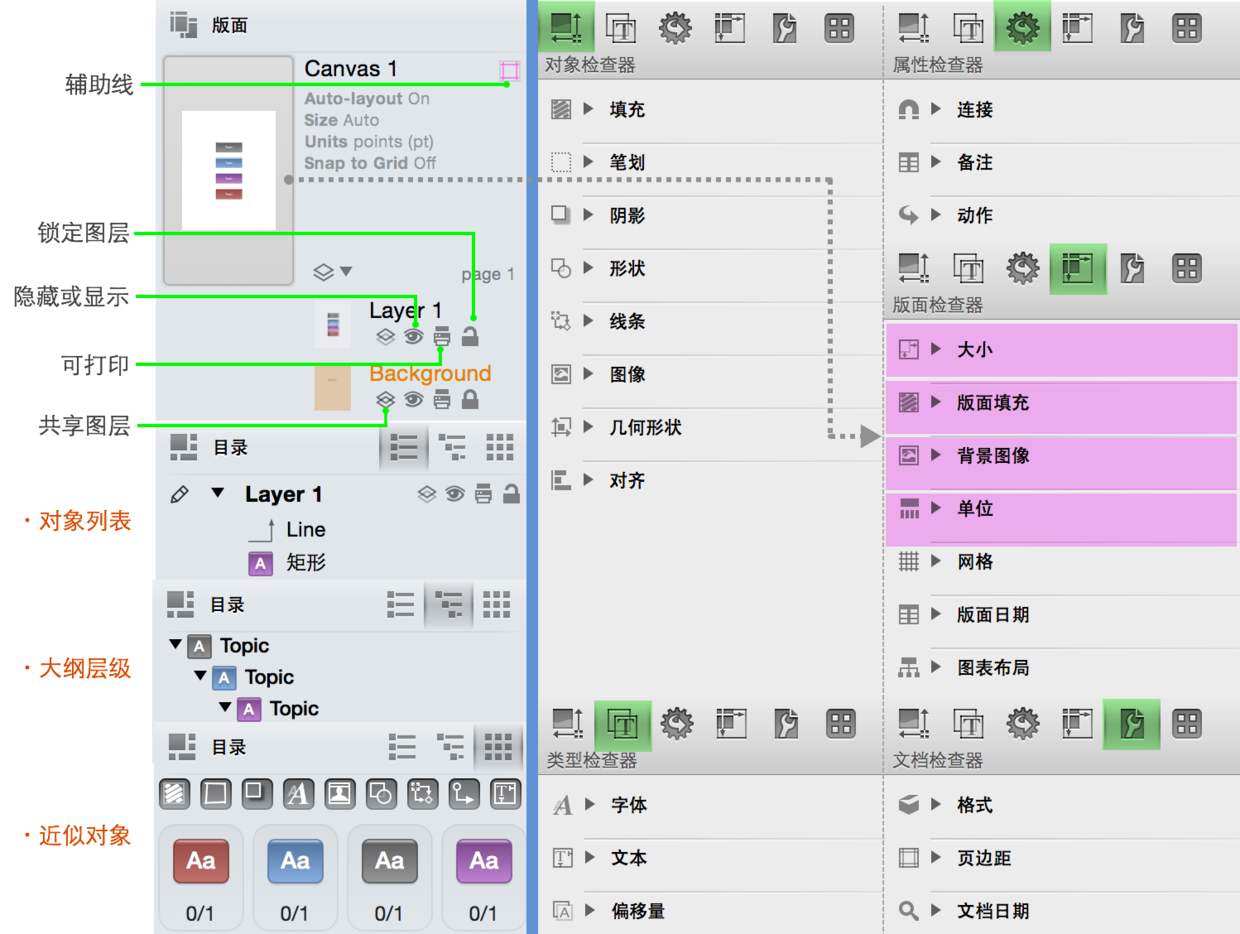Click highlighted gear icon above 属性检查器
Viewport: 1240px width, 934px height.
pyautogui.click(x=1022, y=27)
